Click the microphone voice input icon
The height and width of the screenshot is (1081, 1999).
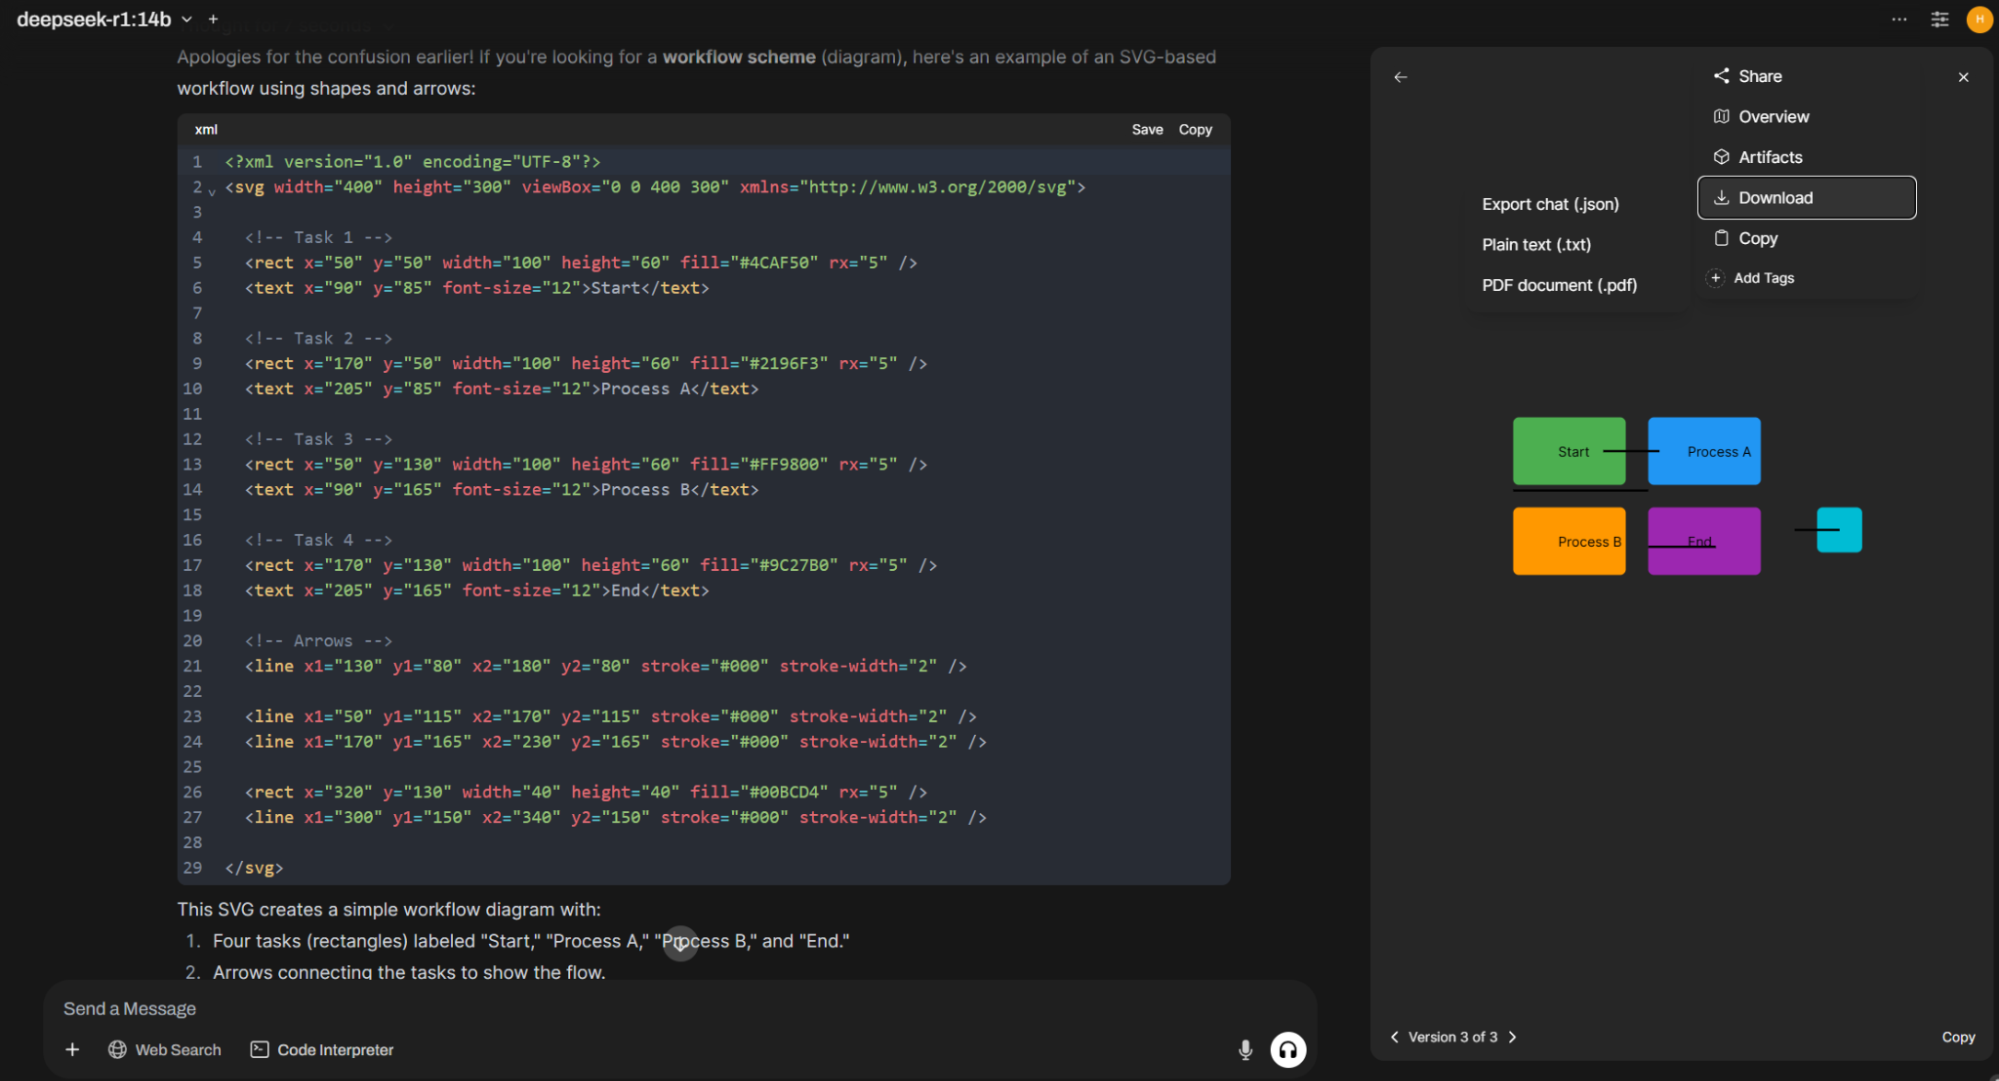[x=1245, y=1050]
